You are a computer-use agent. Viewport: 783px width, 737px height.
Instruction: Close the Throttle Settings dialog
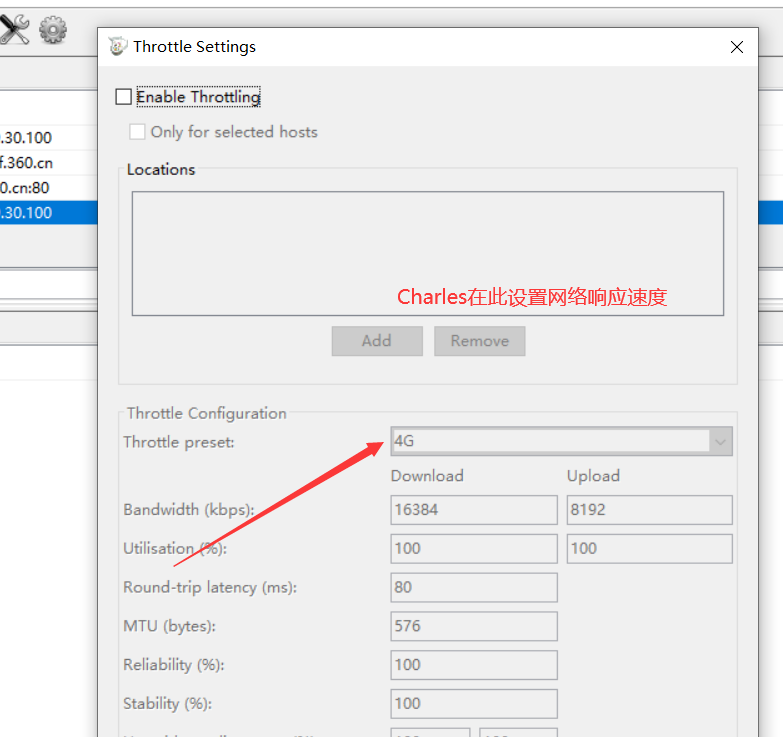click(737, 47)
